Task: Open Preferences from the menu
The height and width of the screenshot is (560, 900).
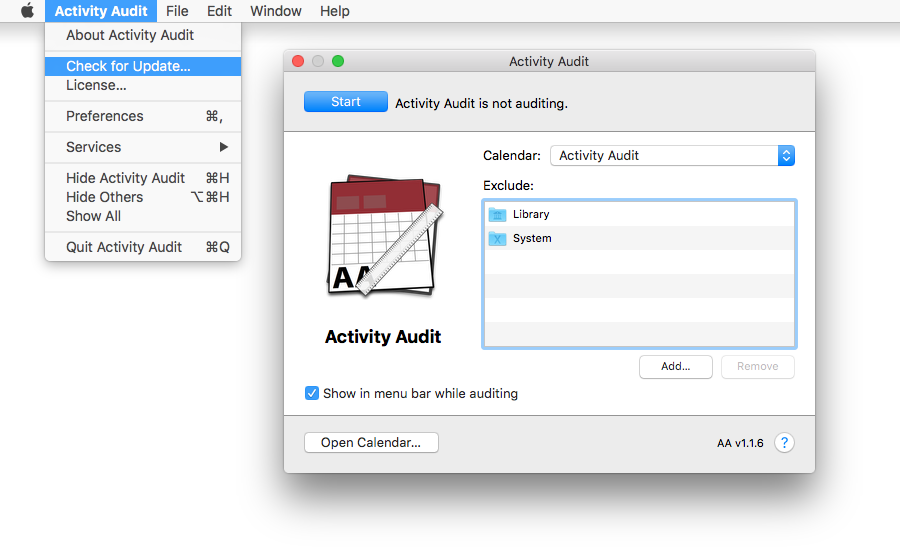Action: click(x=143, y=116)
